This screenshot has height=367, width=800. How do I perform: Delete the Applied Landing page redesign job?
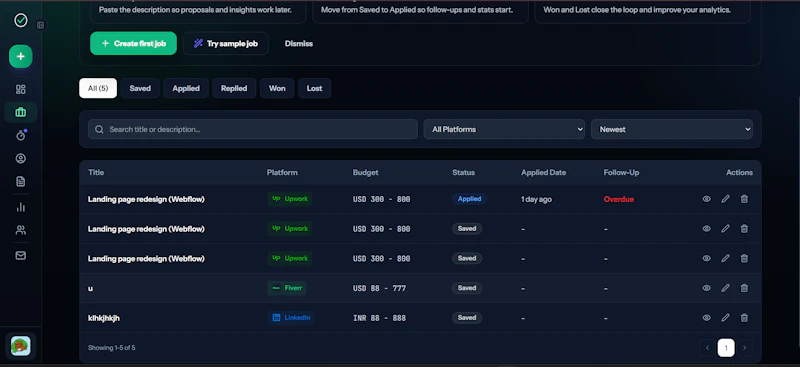[744, 199]
